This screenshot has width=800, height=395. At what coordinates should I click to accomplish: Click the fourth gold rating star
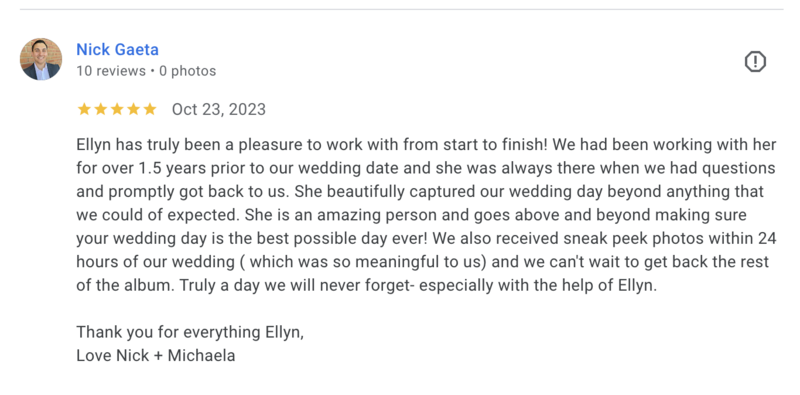pyautogui.click(x=133, y=109)
